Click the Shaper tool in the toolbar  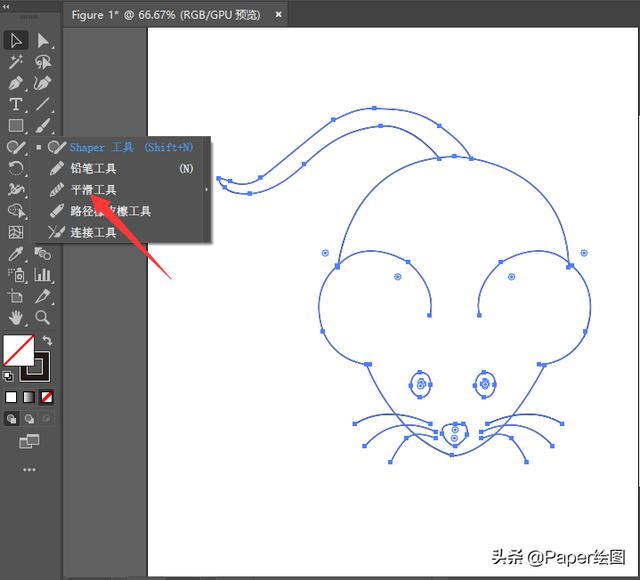click(x=16, y=147)
